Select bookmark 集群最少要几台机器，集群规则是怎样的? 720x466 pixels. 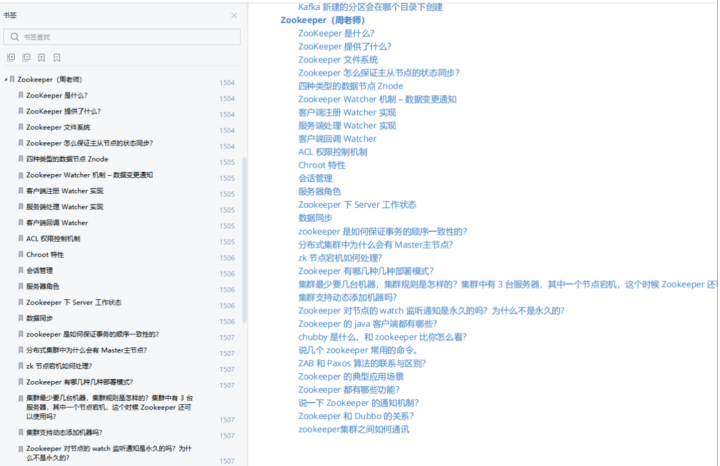click(109, 407)
